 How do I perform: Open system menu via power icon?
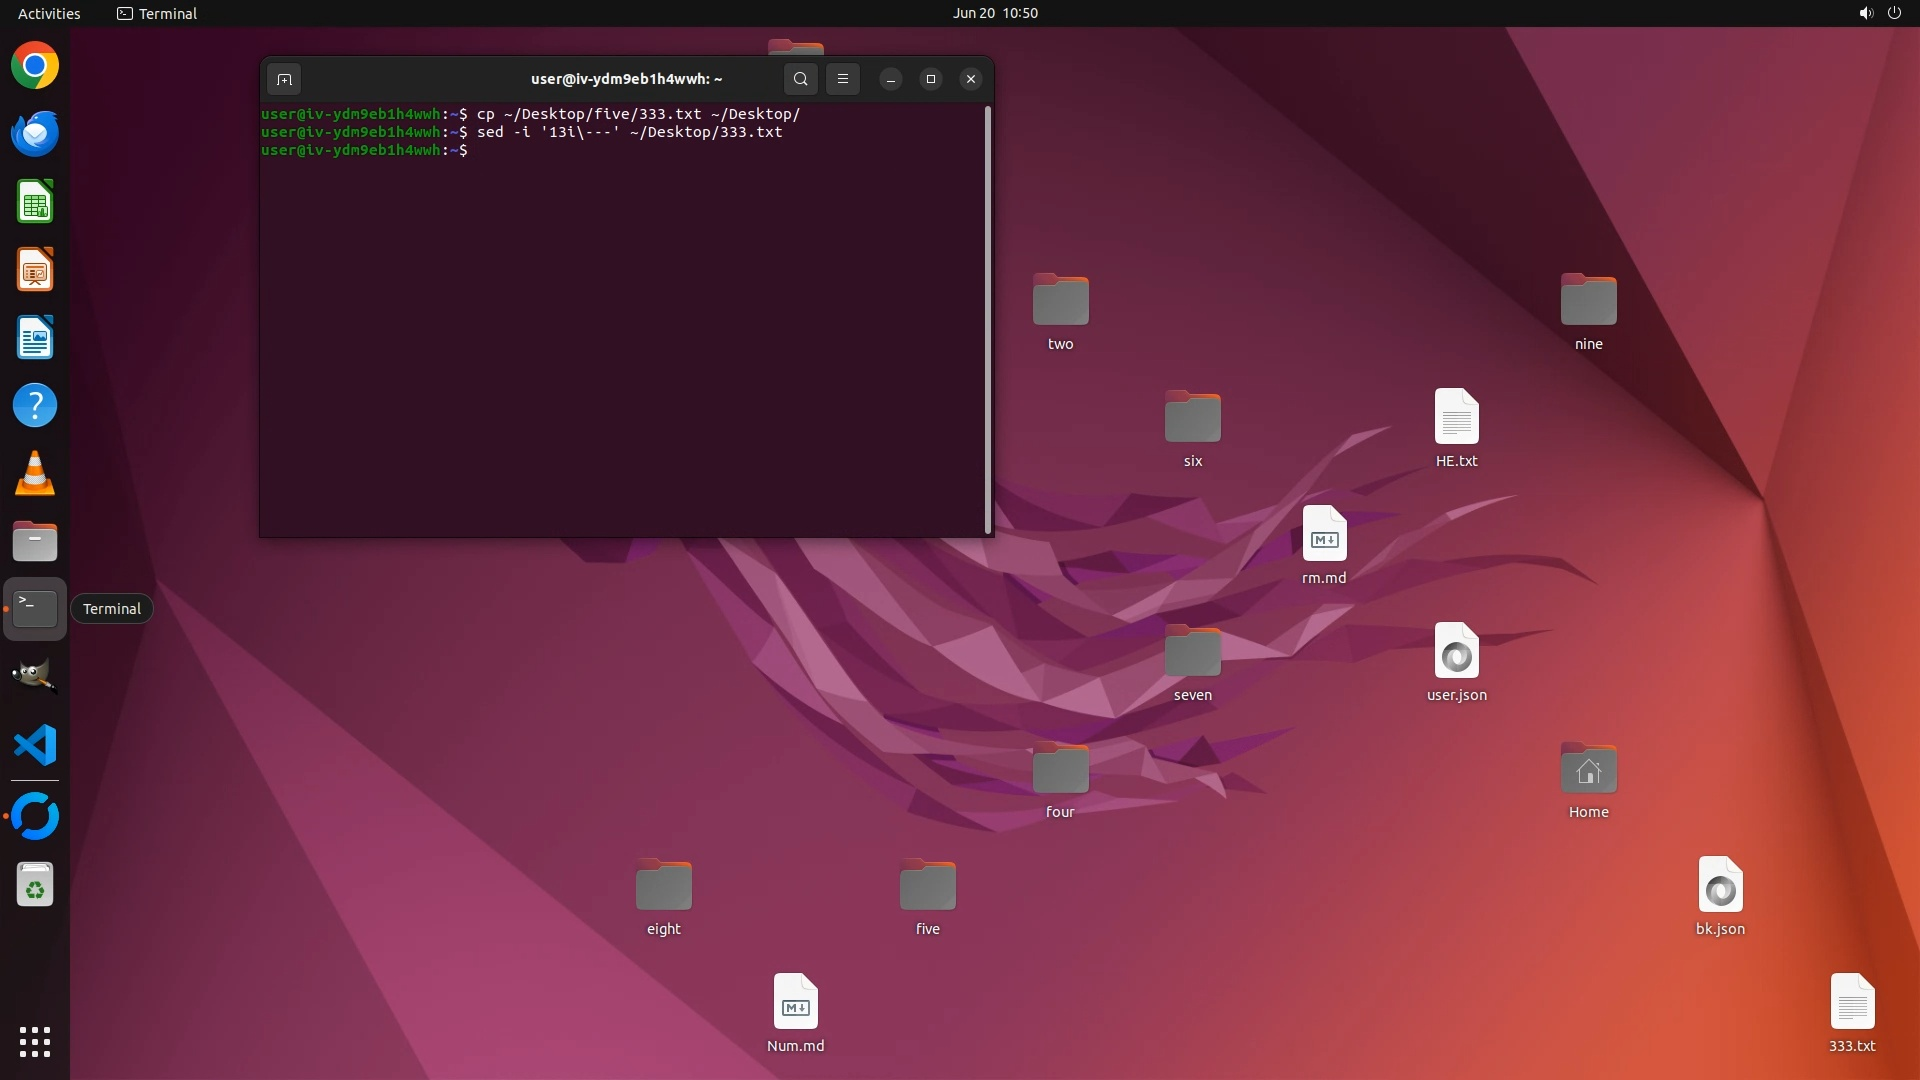click(x=1894, y=13)
